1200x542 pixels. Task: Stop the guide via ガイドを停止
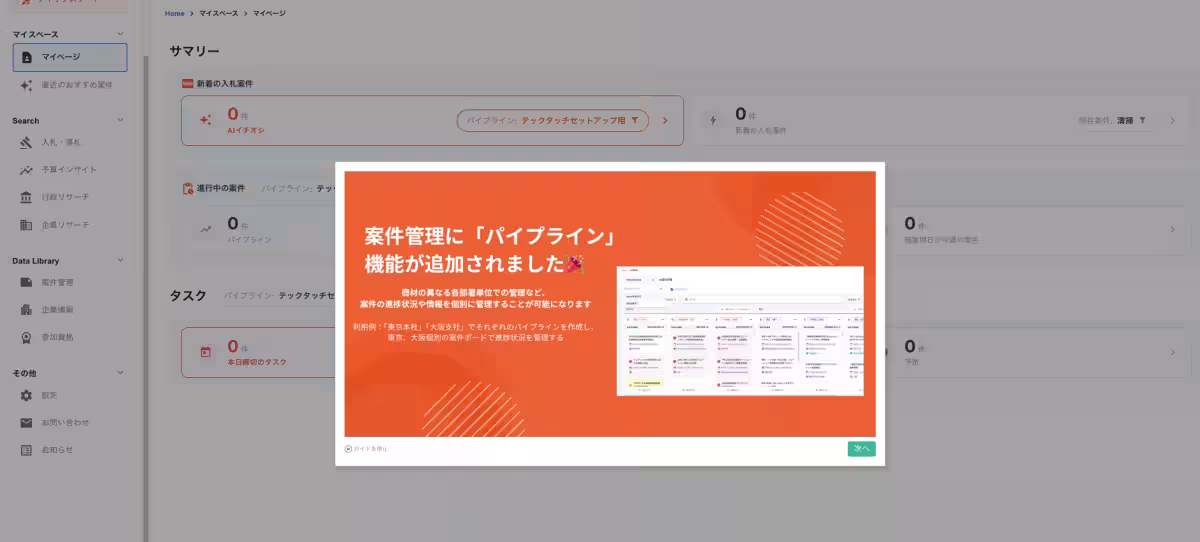point(366,449)
